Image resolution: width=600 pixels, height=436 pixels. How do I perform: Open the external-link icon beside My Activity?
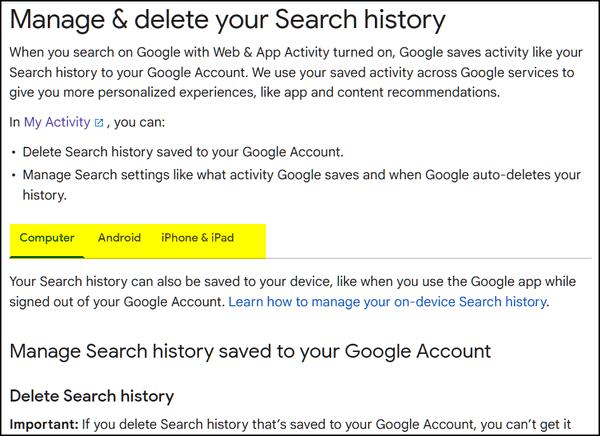[x=99, y=123]
